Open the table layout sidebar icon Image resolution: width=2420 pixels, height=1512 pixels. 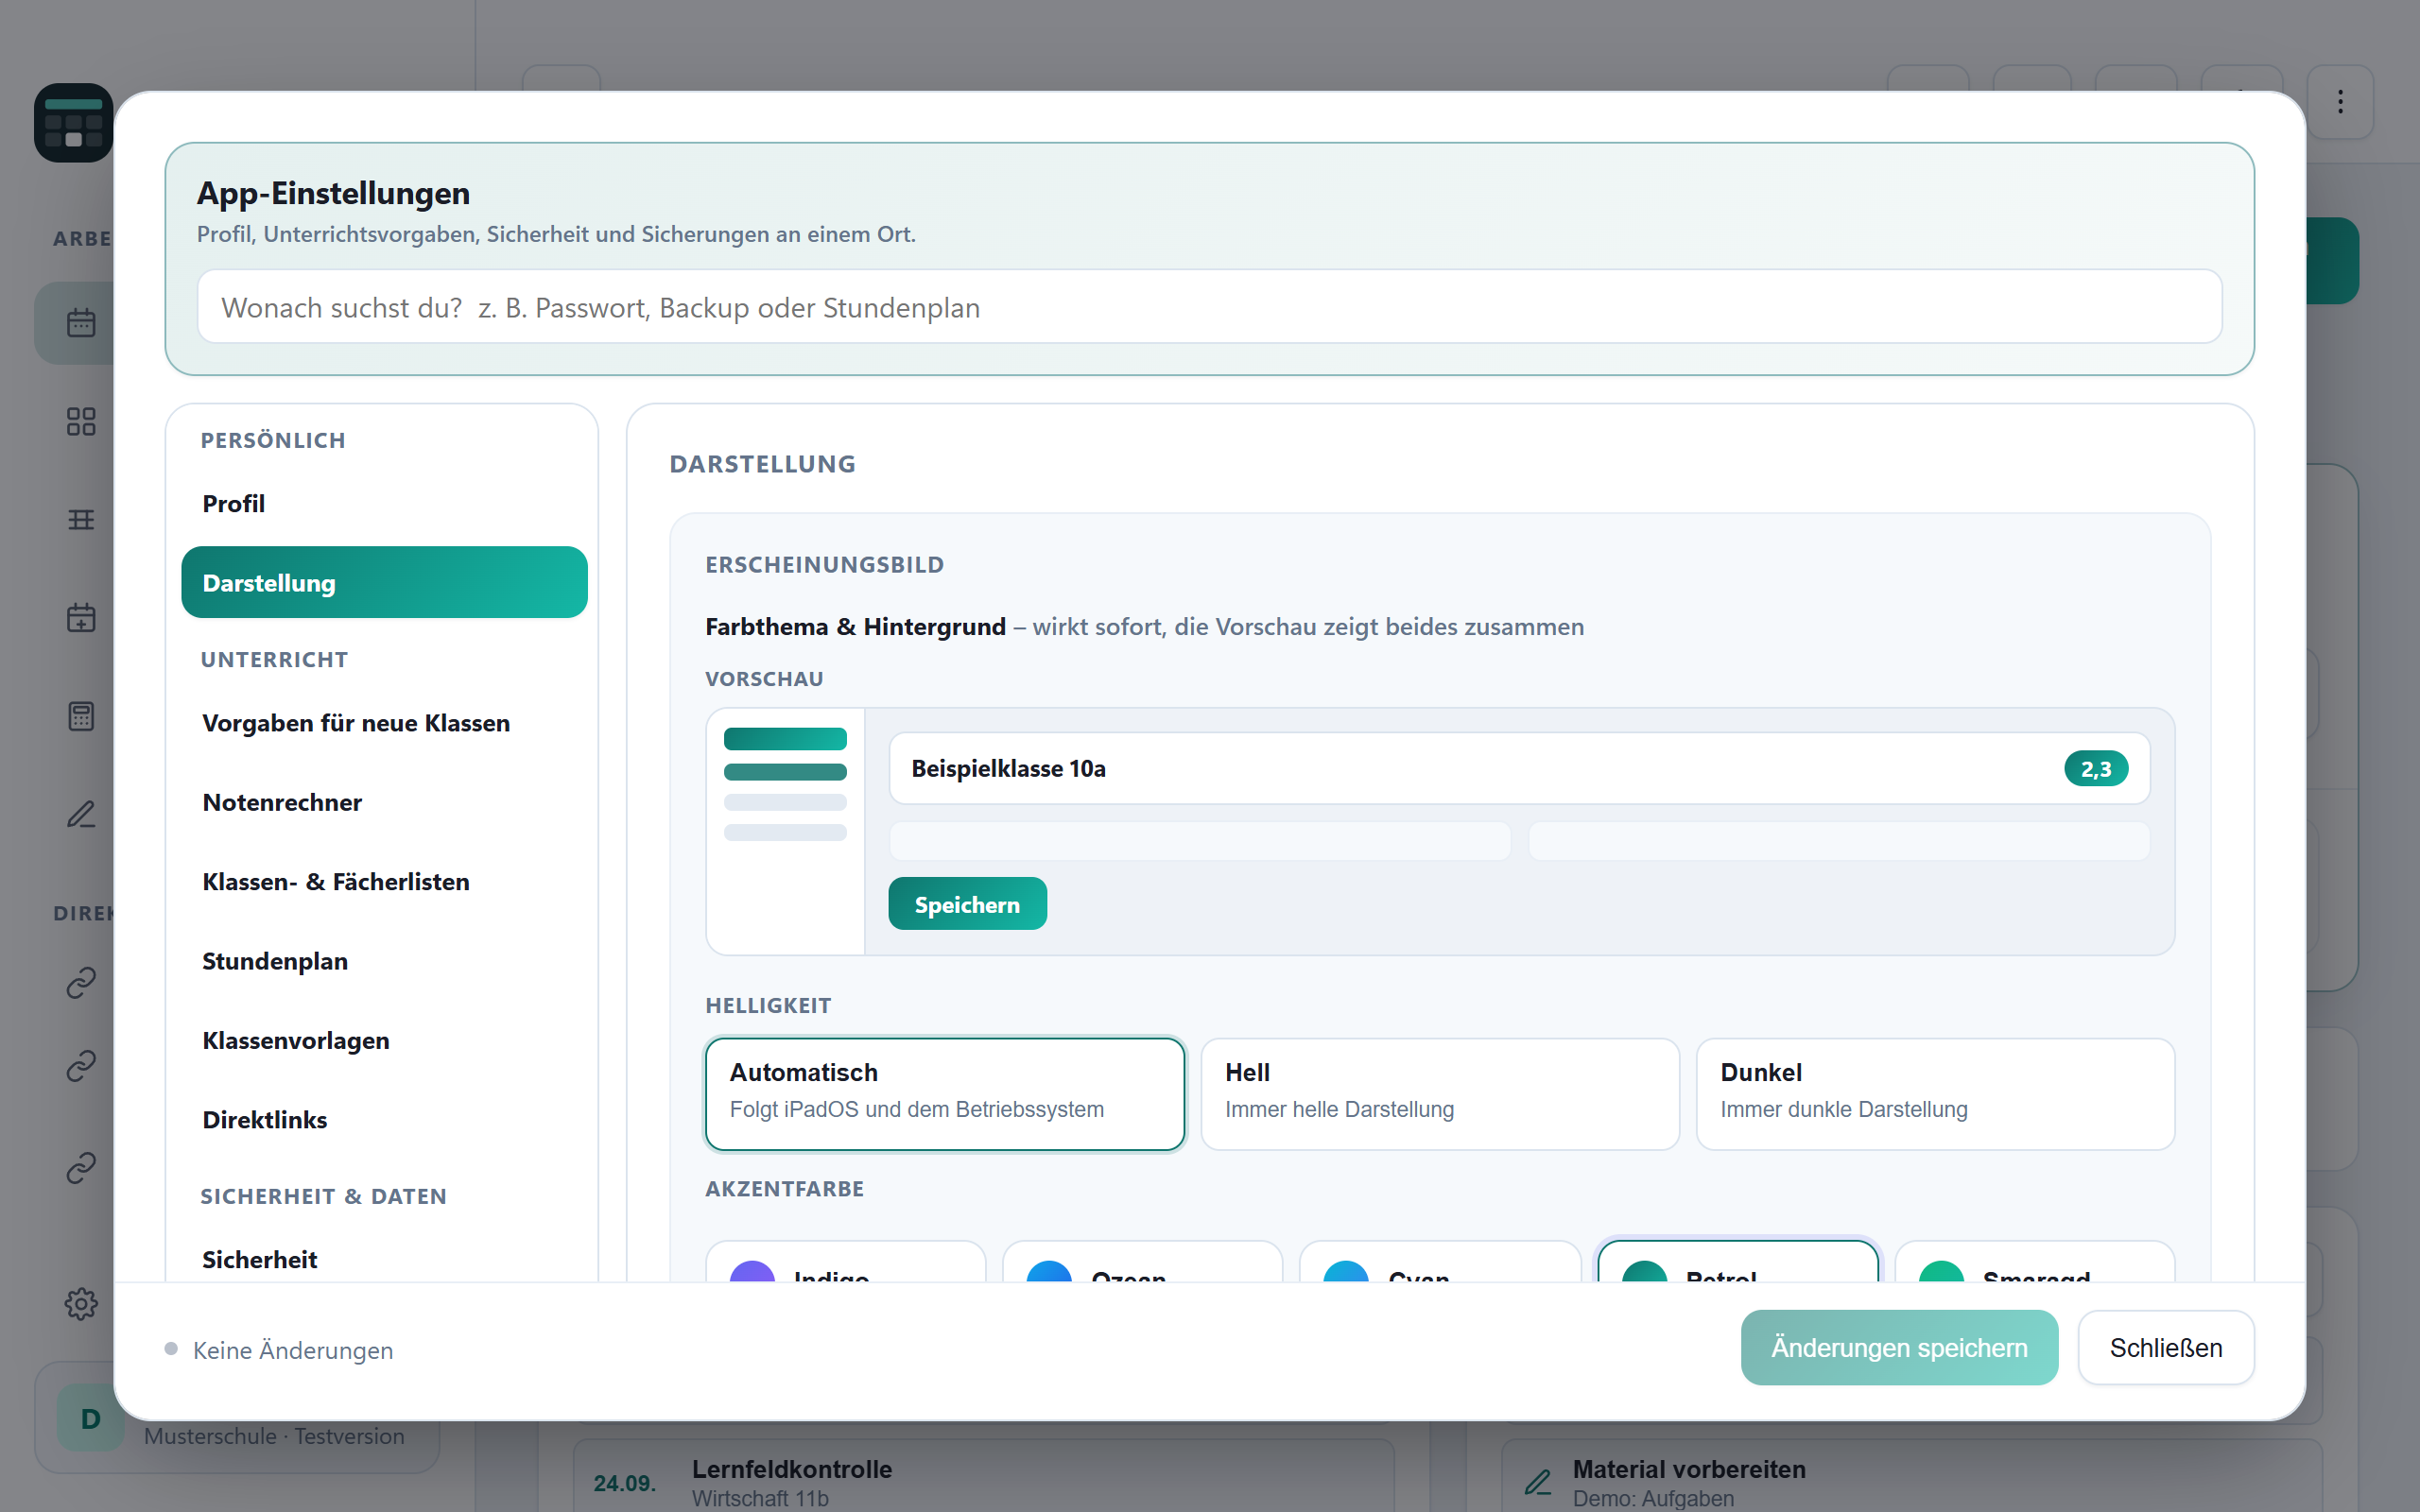click(x=81, y=519)
